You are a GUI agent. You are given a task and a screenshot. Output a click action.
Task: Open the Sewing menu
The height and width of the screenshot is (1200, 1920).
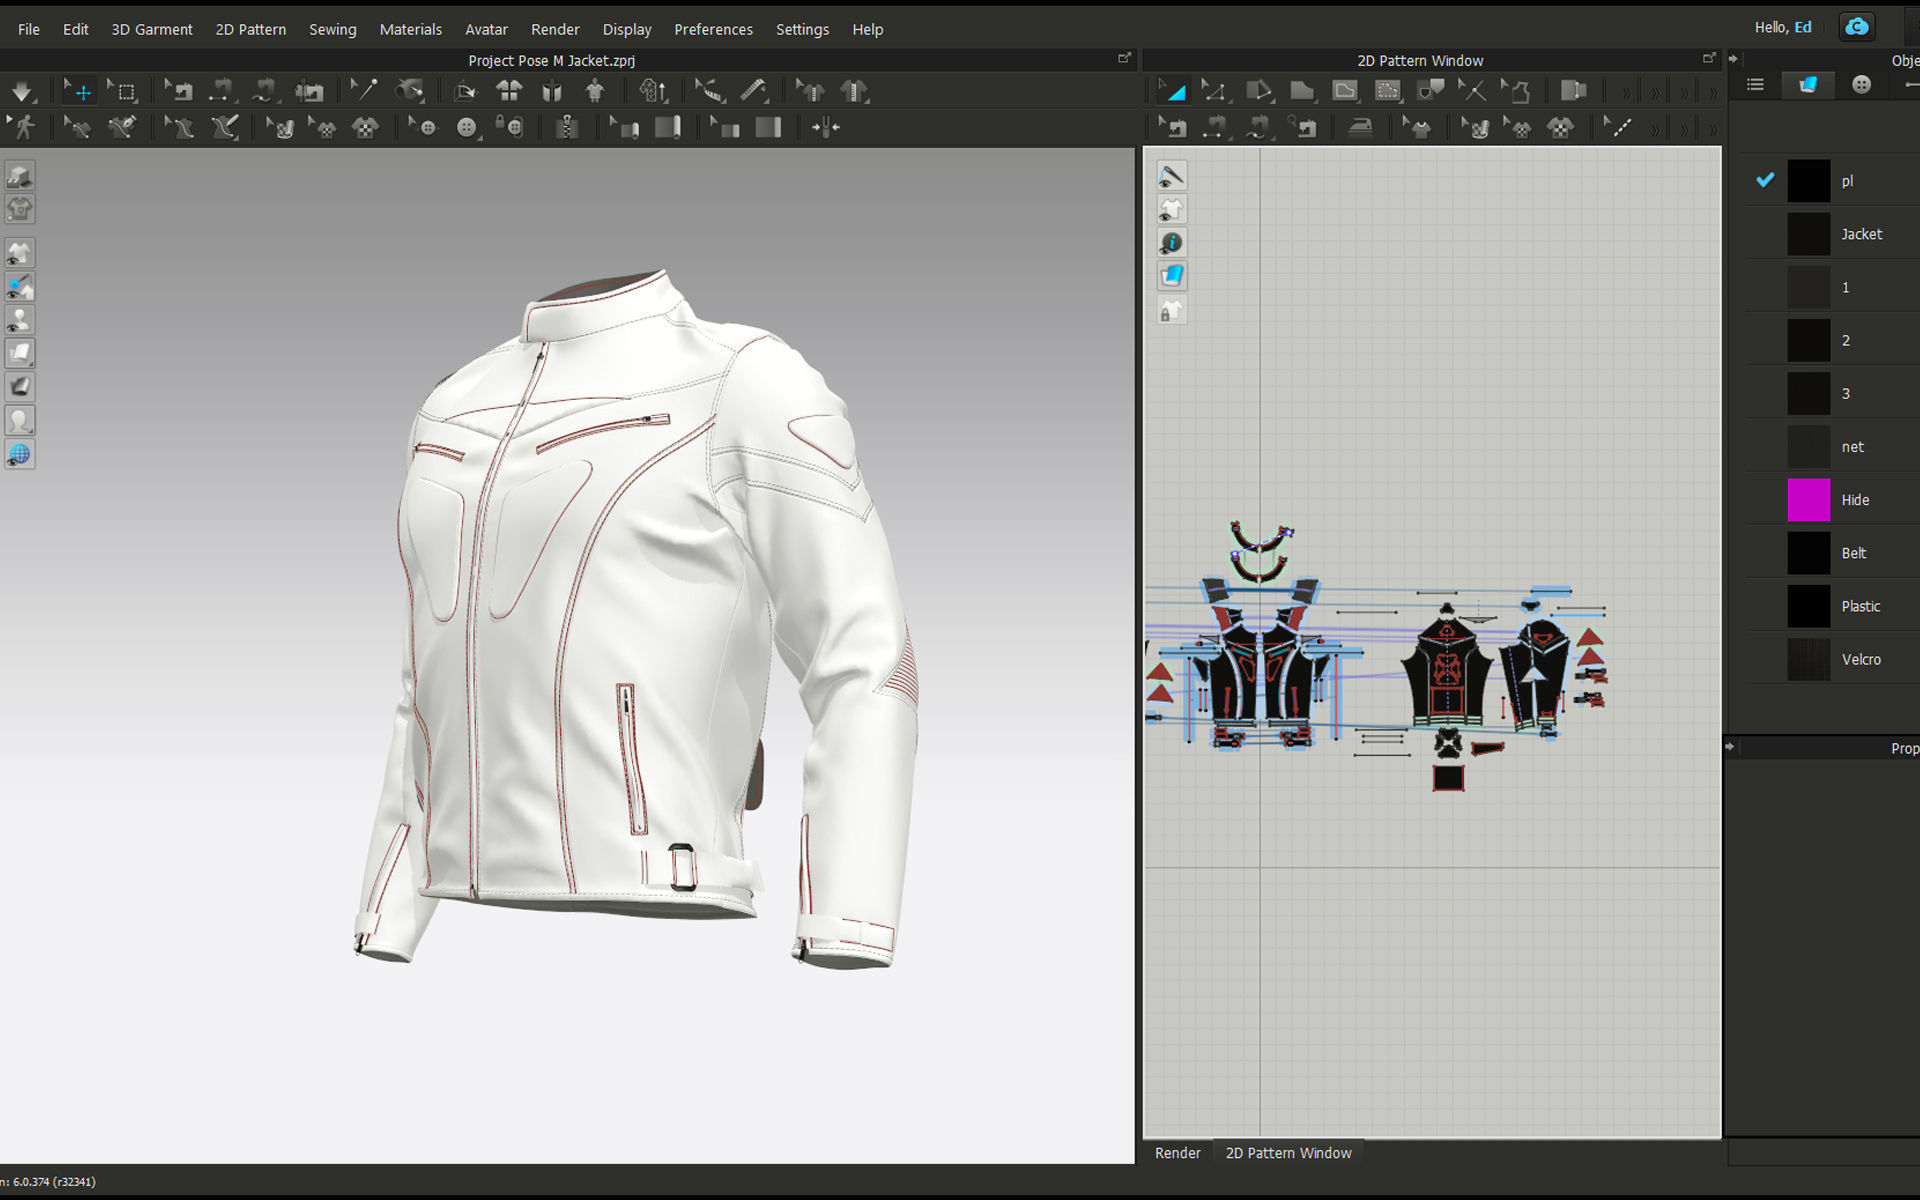pyautogui.click(x=332, y=29)
